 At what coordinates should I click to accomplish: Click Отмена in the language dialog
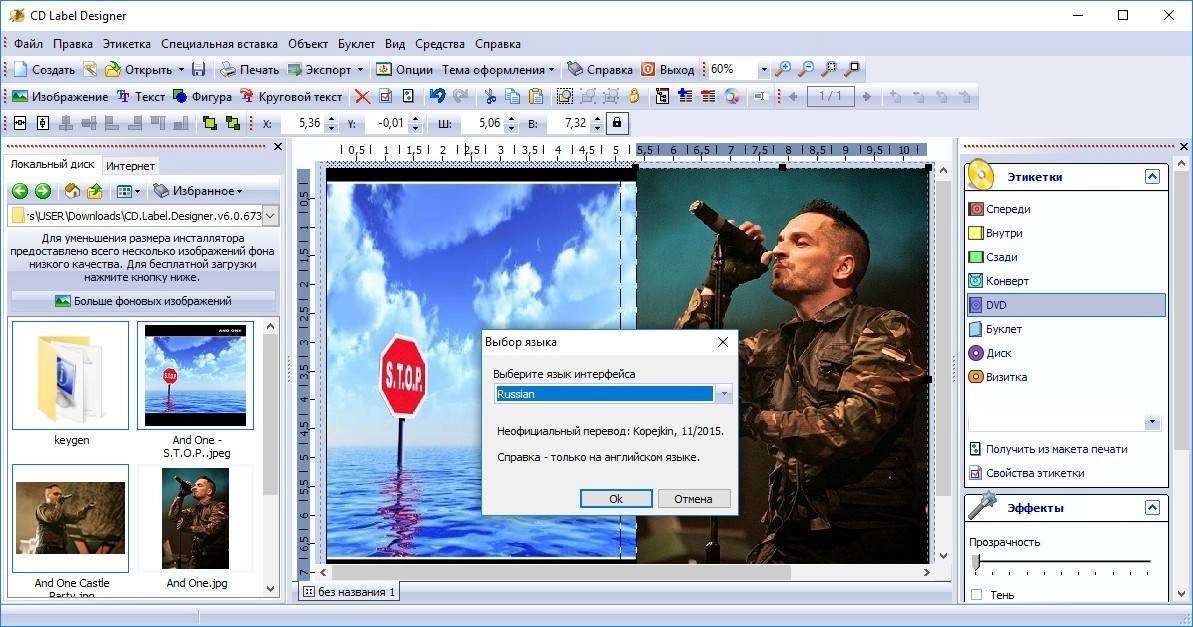click(693, 498)
